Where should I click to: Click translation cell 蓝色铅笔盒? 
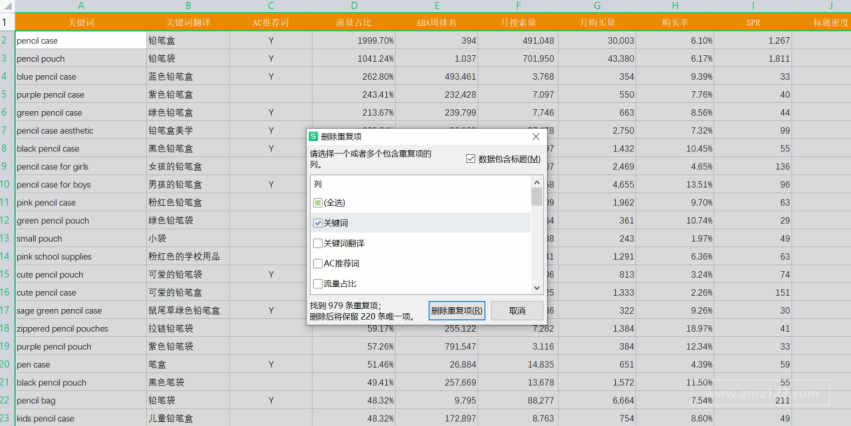(188, 77)
